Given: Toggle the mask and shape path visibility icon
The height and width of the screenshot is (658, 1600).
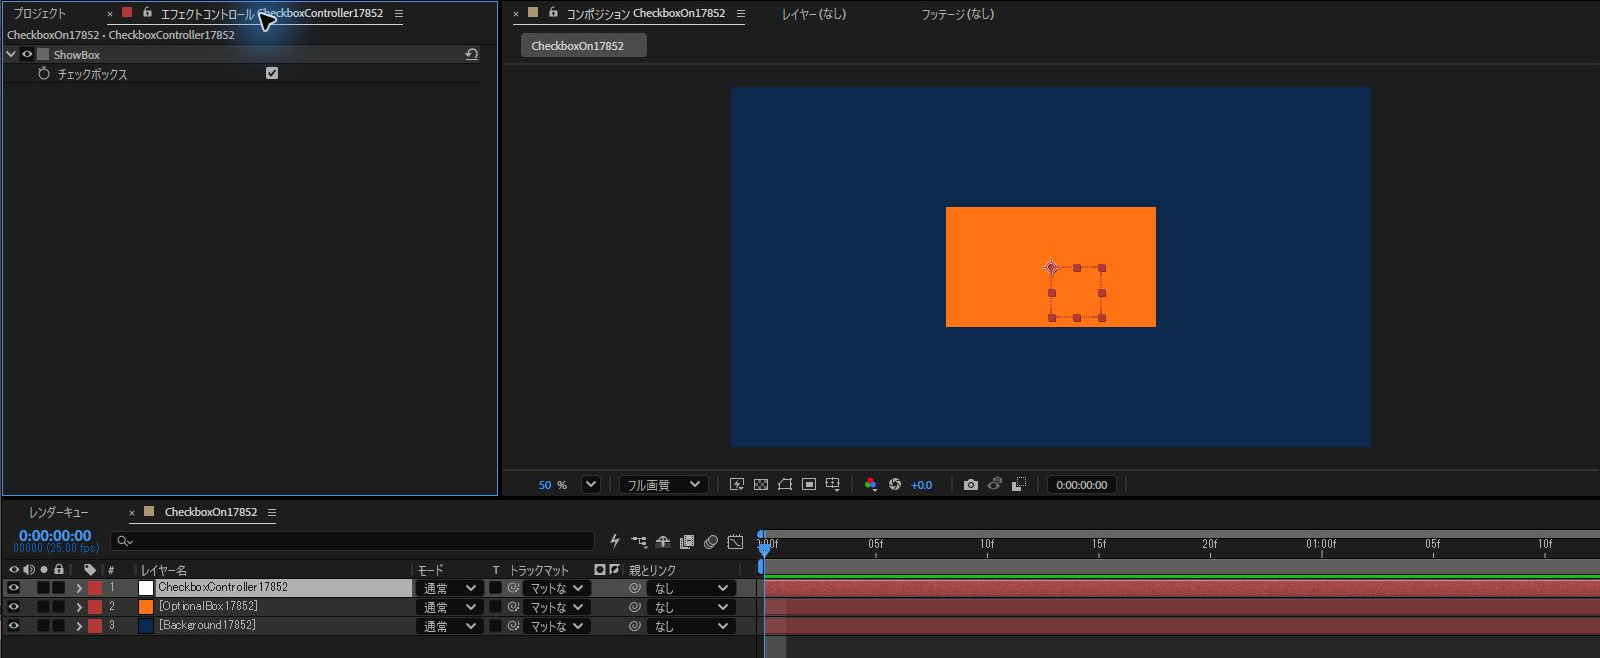Looking at the screenshot, I should tap(785, 484).
